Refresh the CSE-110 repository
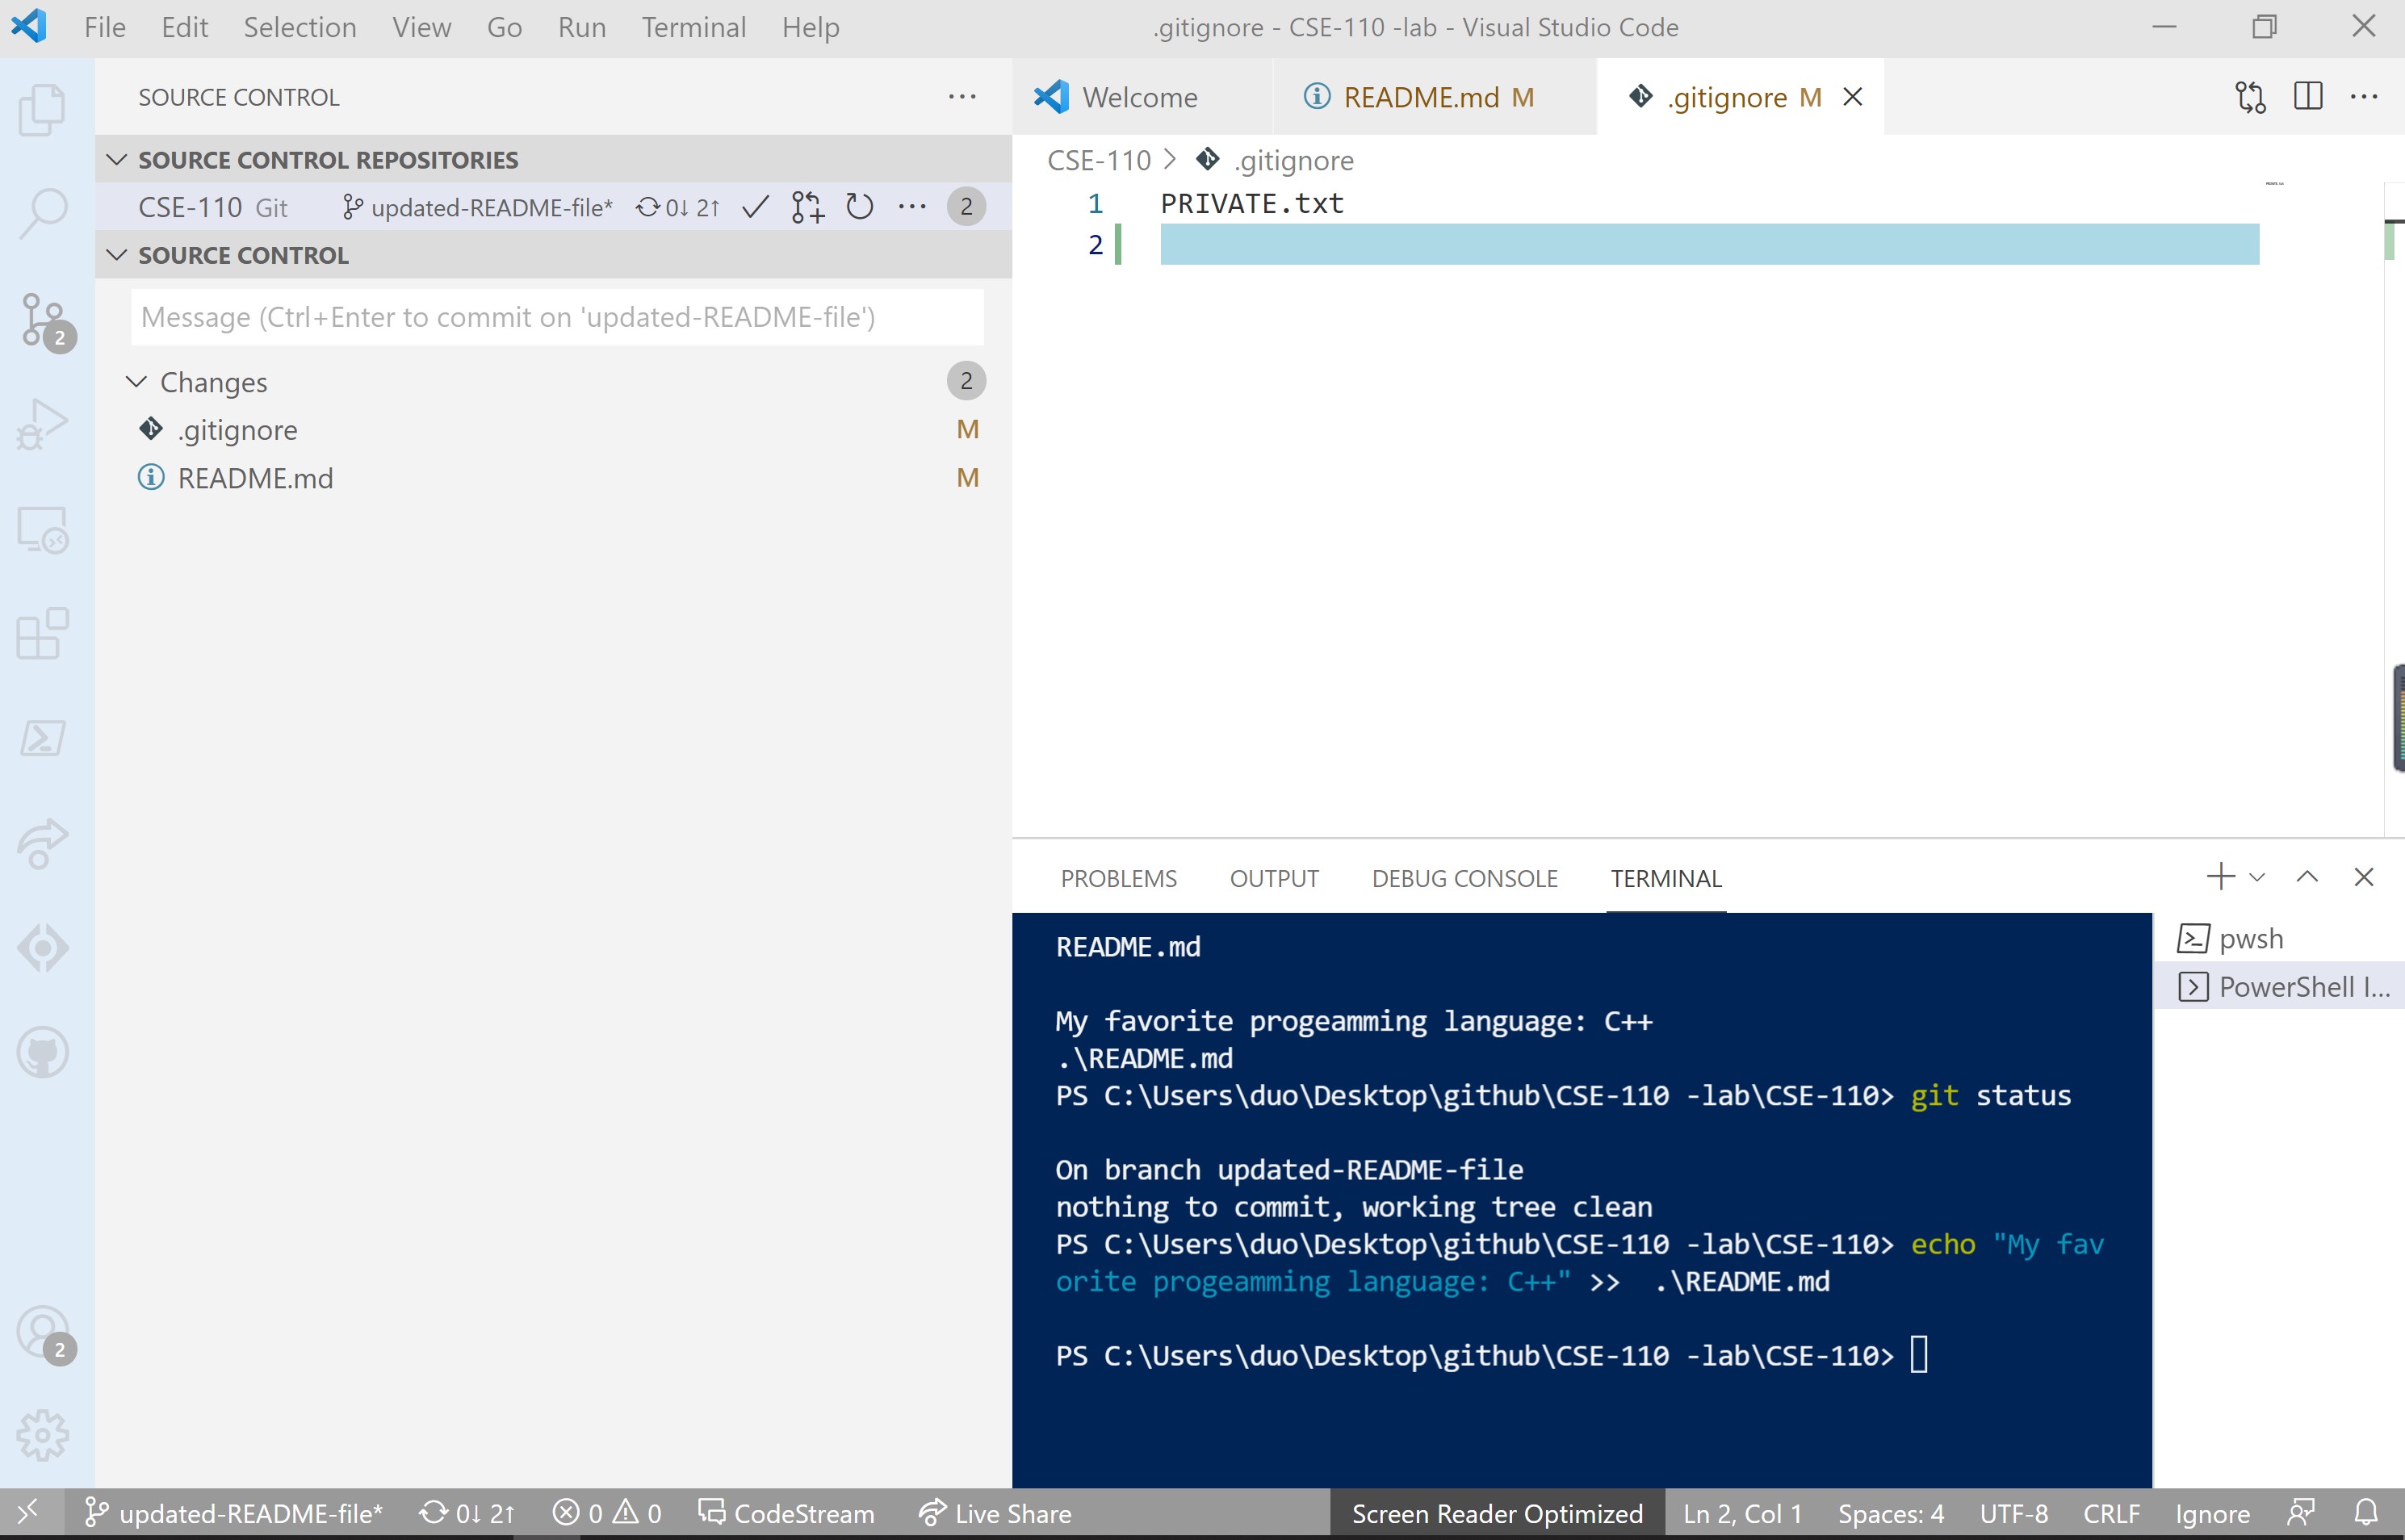This screenshot has height=1540, width=2405. pos(860,207)
